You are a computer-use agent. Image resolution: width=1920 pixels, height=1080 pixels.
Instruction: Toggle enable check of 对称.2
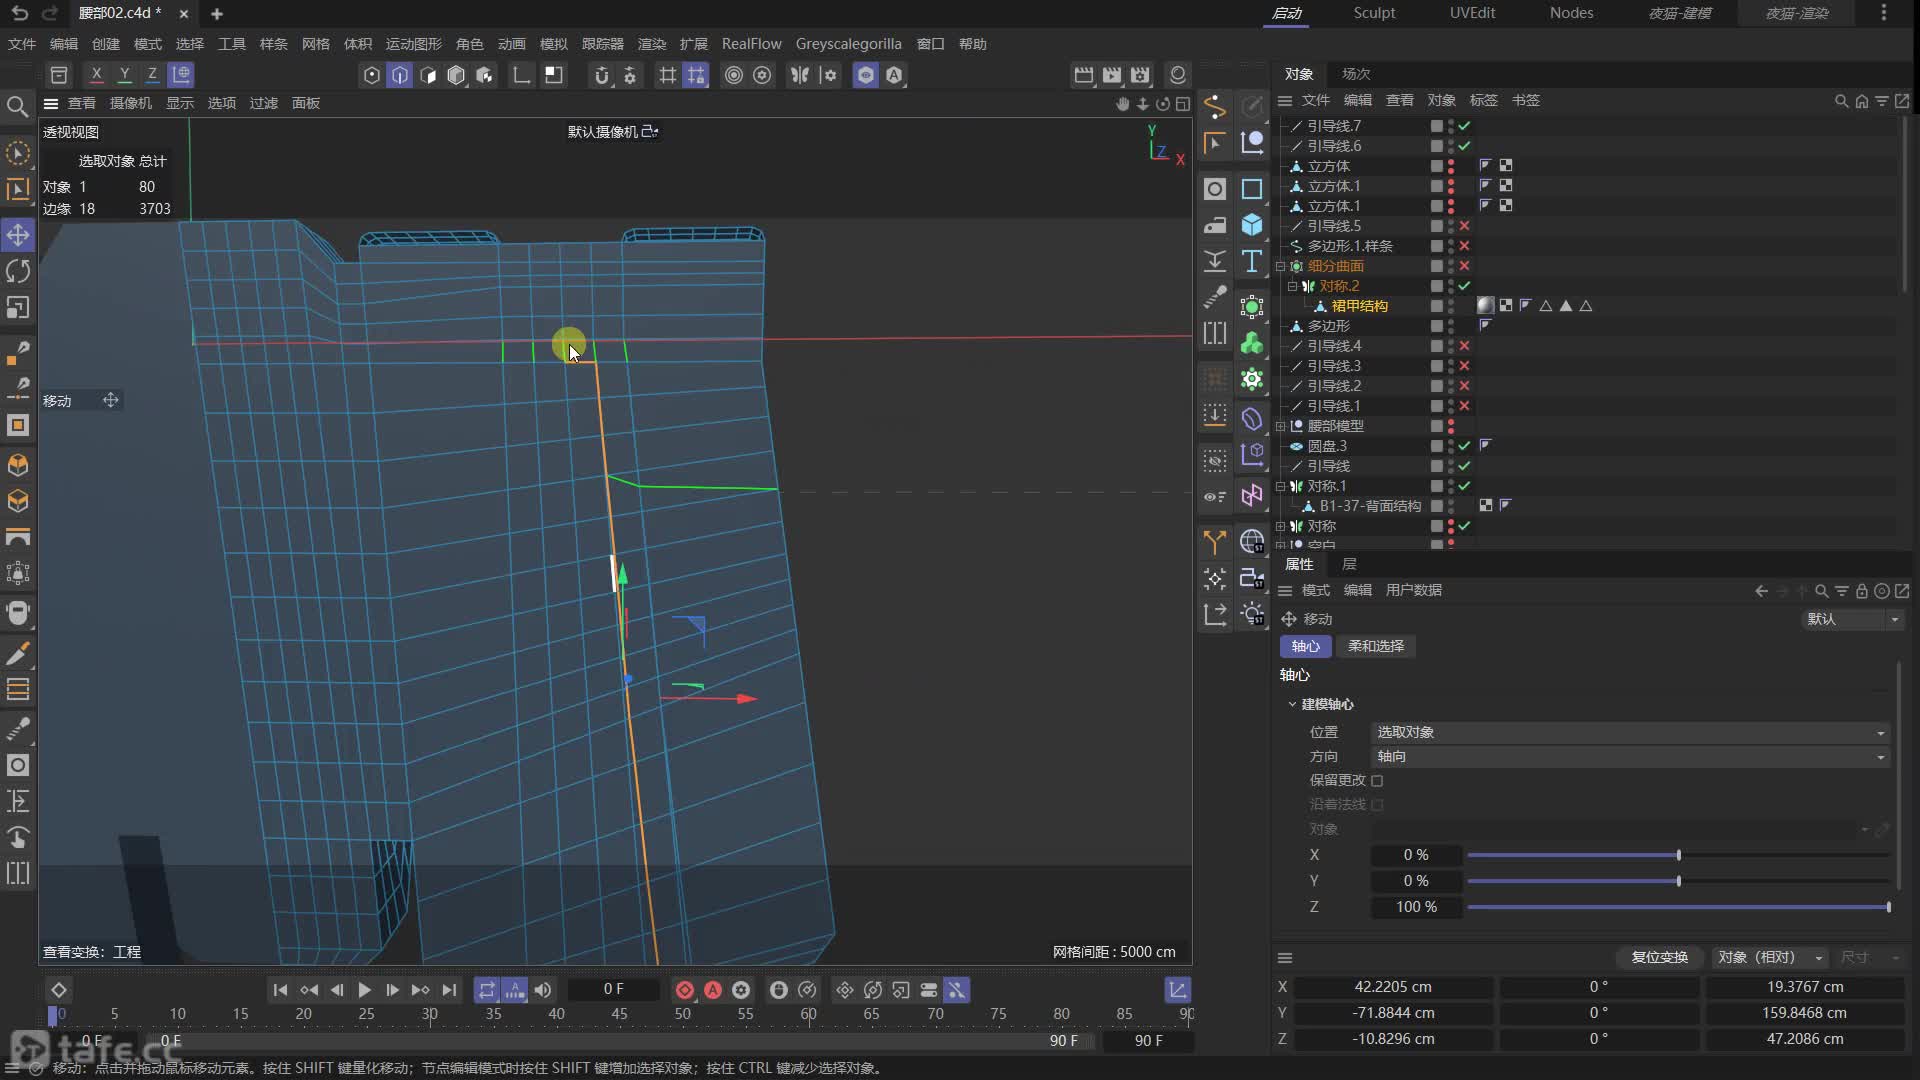coord(1464,286)
